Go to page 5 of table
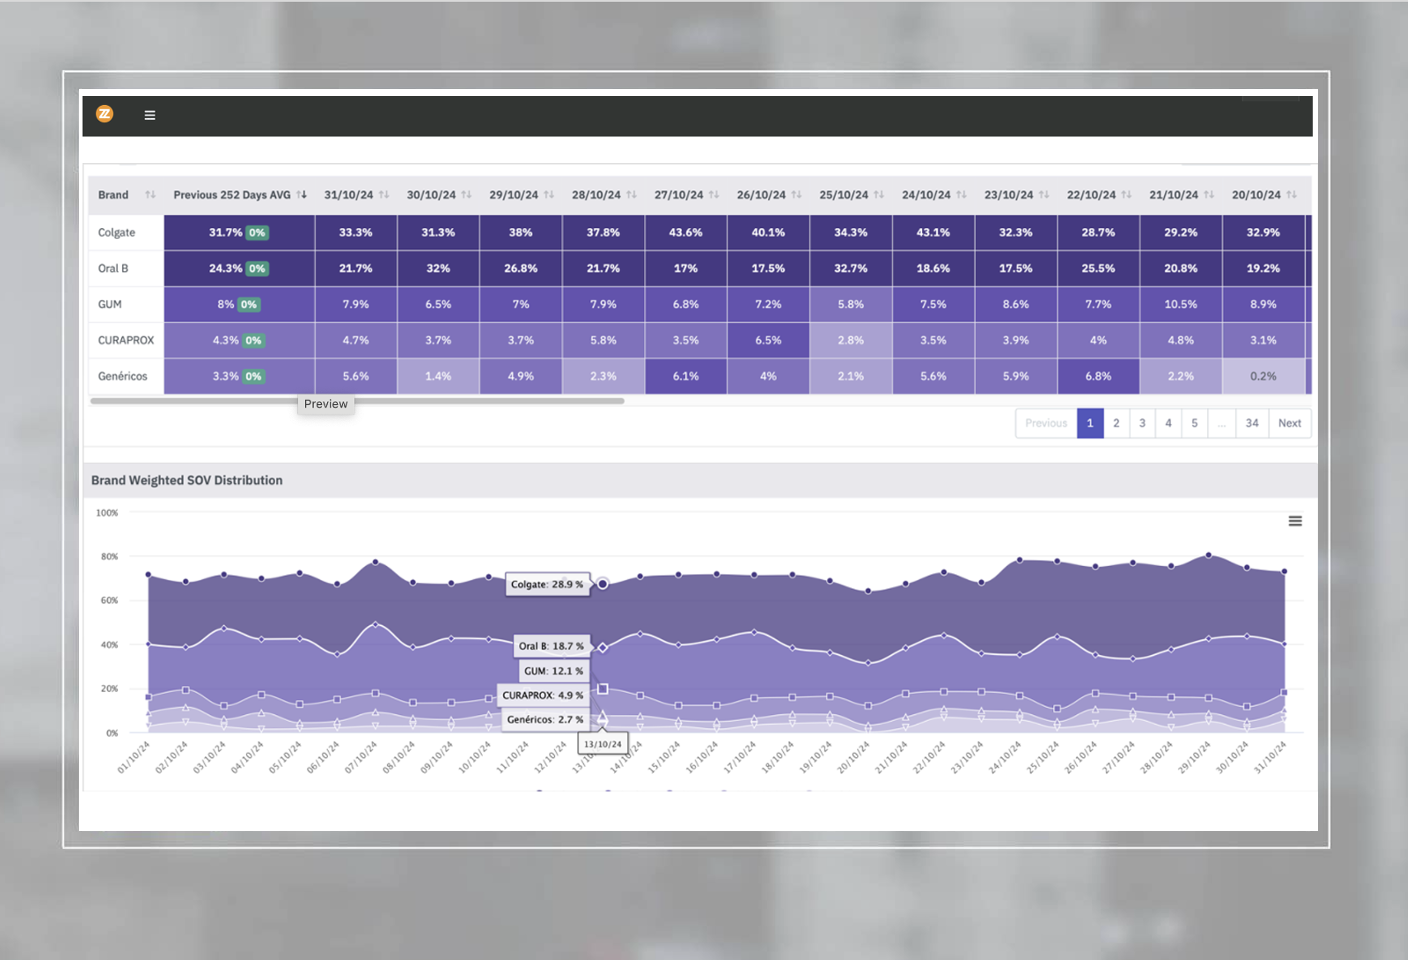The image size is (1410, 960). point(1194,423)
